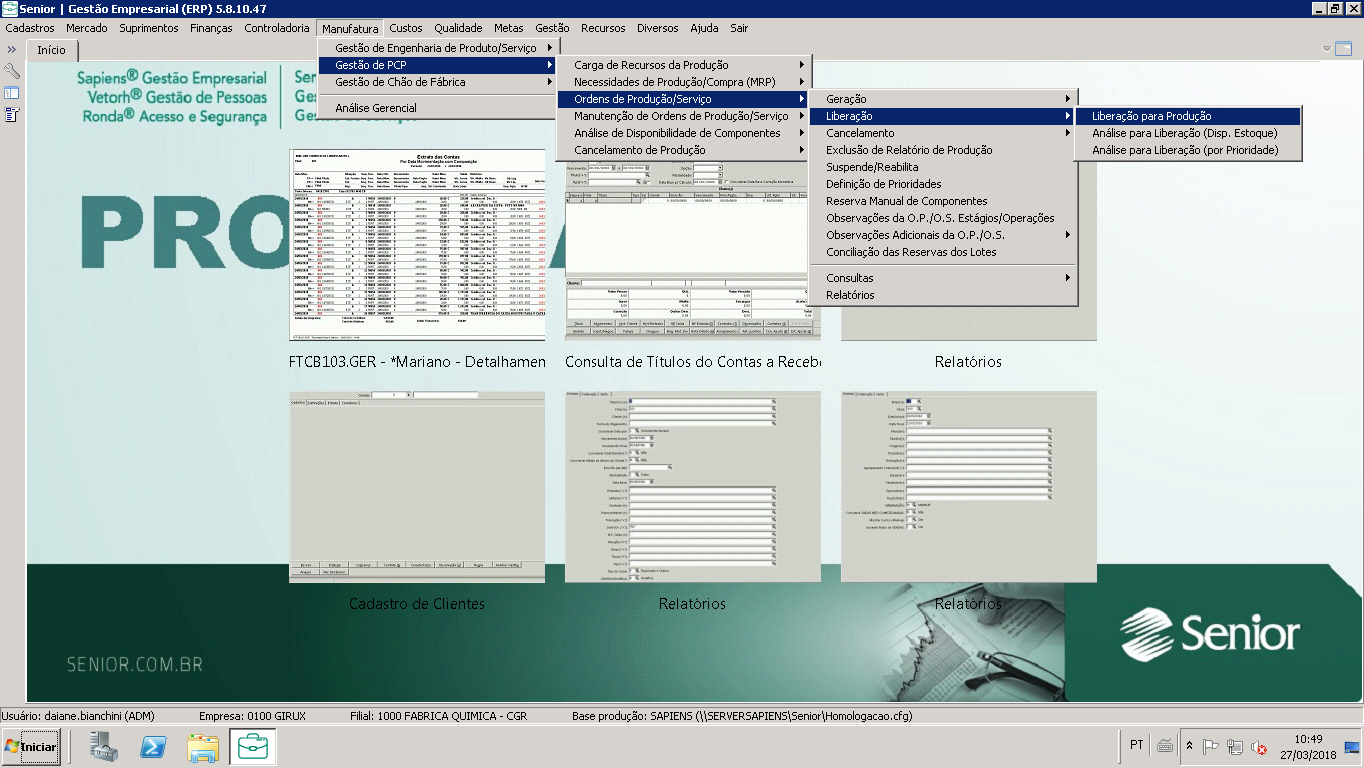This screenshot has width=1364, height=768.
Task: Open the Custos menu
Action: 406,28
